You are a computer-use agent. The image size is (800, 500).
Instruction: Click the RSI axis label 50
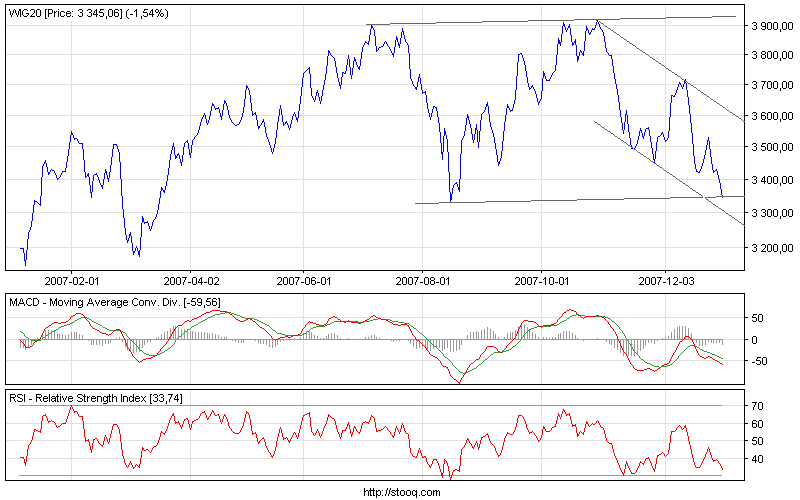758,441
